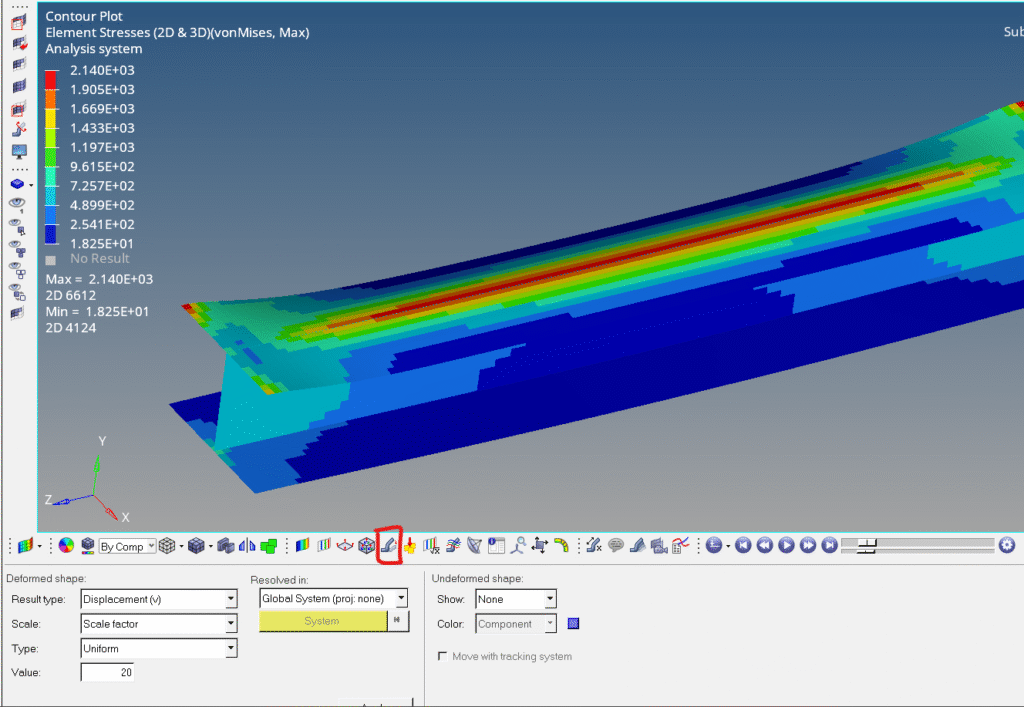Click the green mesh lines cubes icon
Image resolution: width=1024 pixels, height=707 pixels.
(x=268, y=546)
